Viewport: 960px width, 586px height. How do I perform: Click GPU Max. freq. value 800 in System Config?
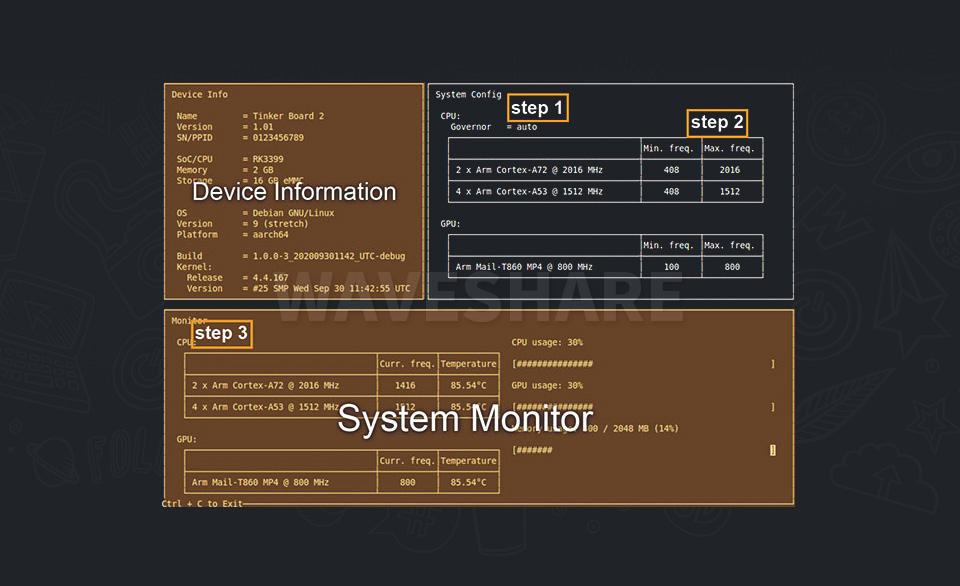click(732, 267)
